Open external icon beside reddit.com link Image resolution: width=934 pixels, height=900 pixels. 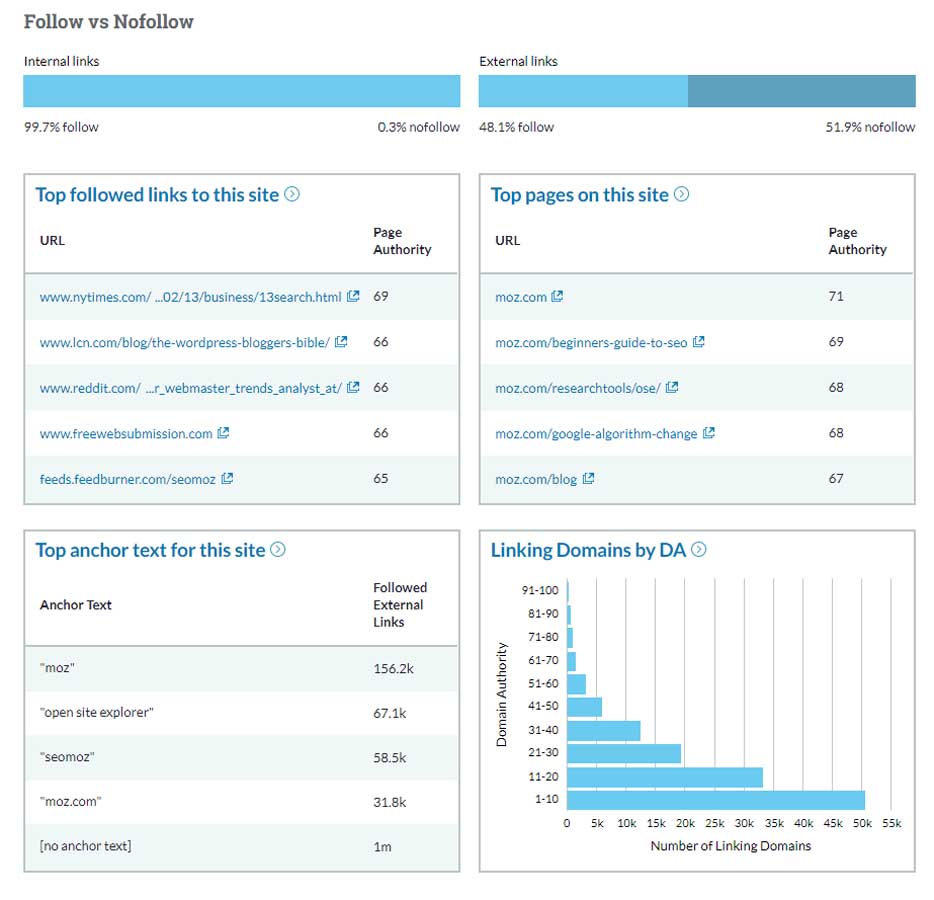[x=353, y=387]
